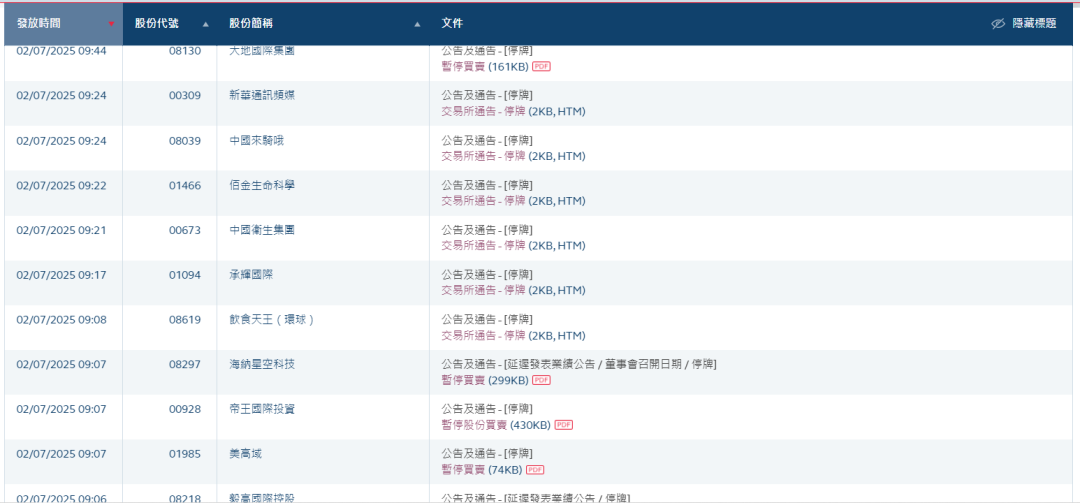This screenshot has height=503, width=1080.
Task: Select the stock name 飲食天王（環球）
Action: pyautogui.click(x=273, y=319)
